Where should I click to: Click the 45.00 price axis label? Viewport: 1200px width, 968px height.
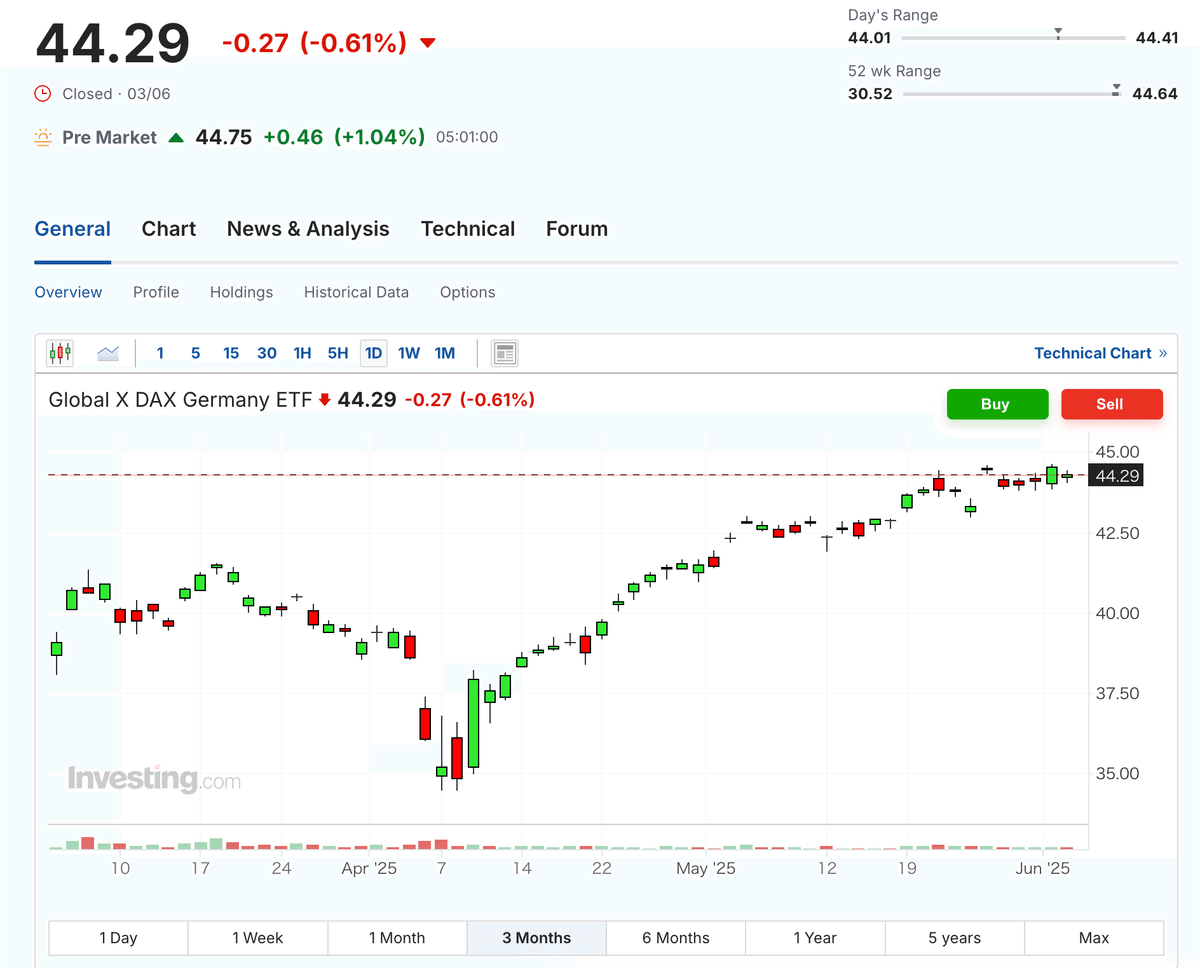pyautogui.click(x=1118, y=452)
